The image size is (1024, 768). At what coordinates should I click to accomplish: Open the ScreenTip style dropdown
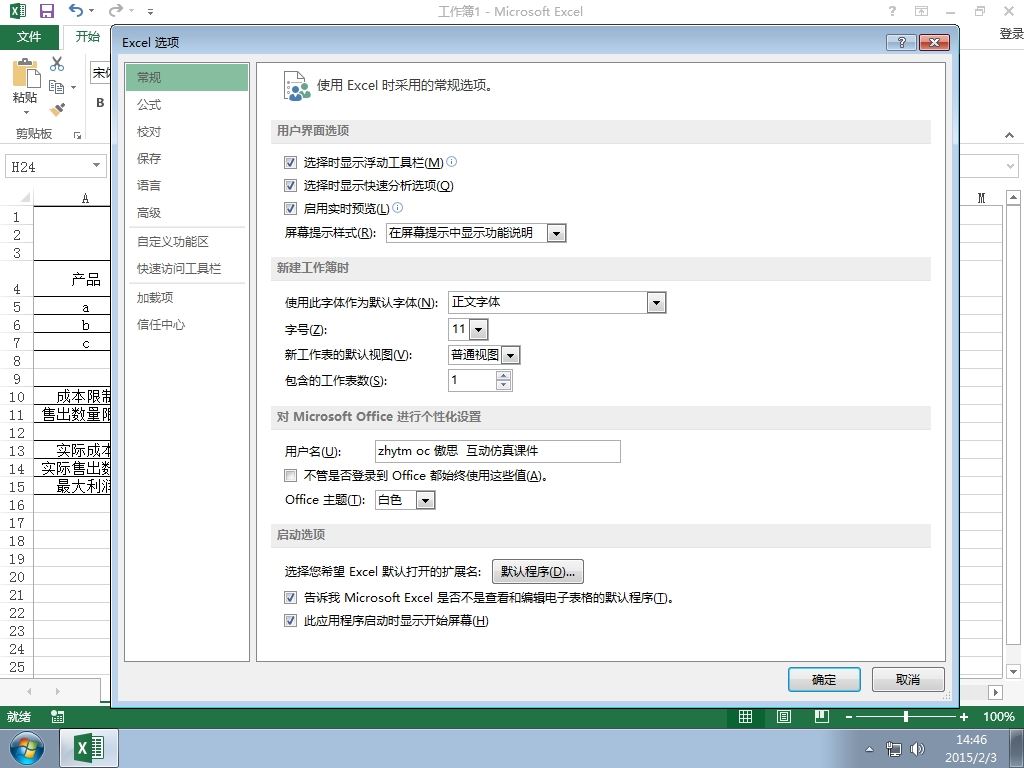[x=556, y=233]
